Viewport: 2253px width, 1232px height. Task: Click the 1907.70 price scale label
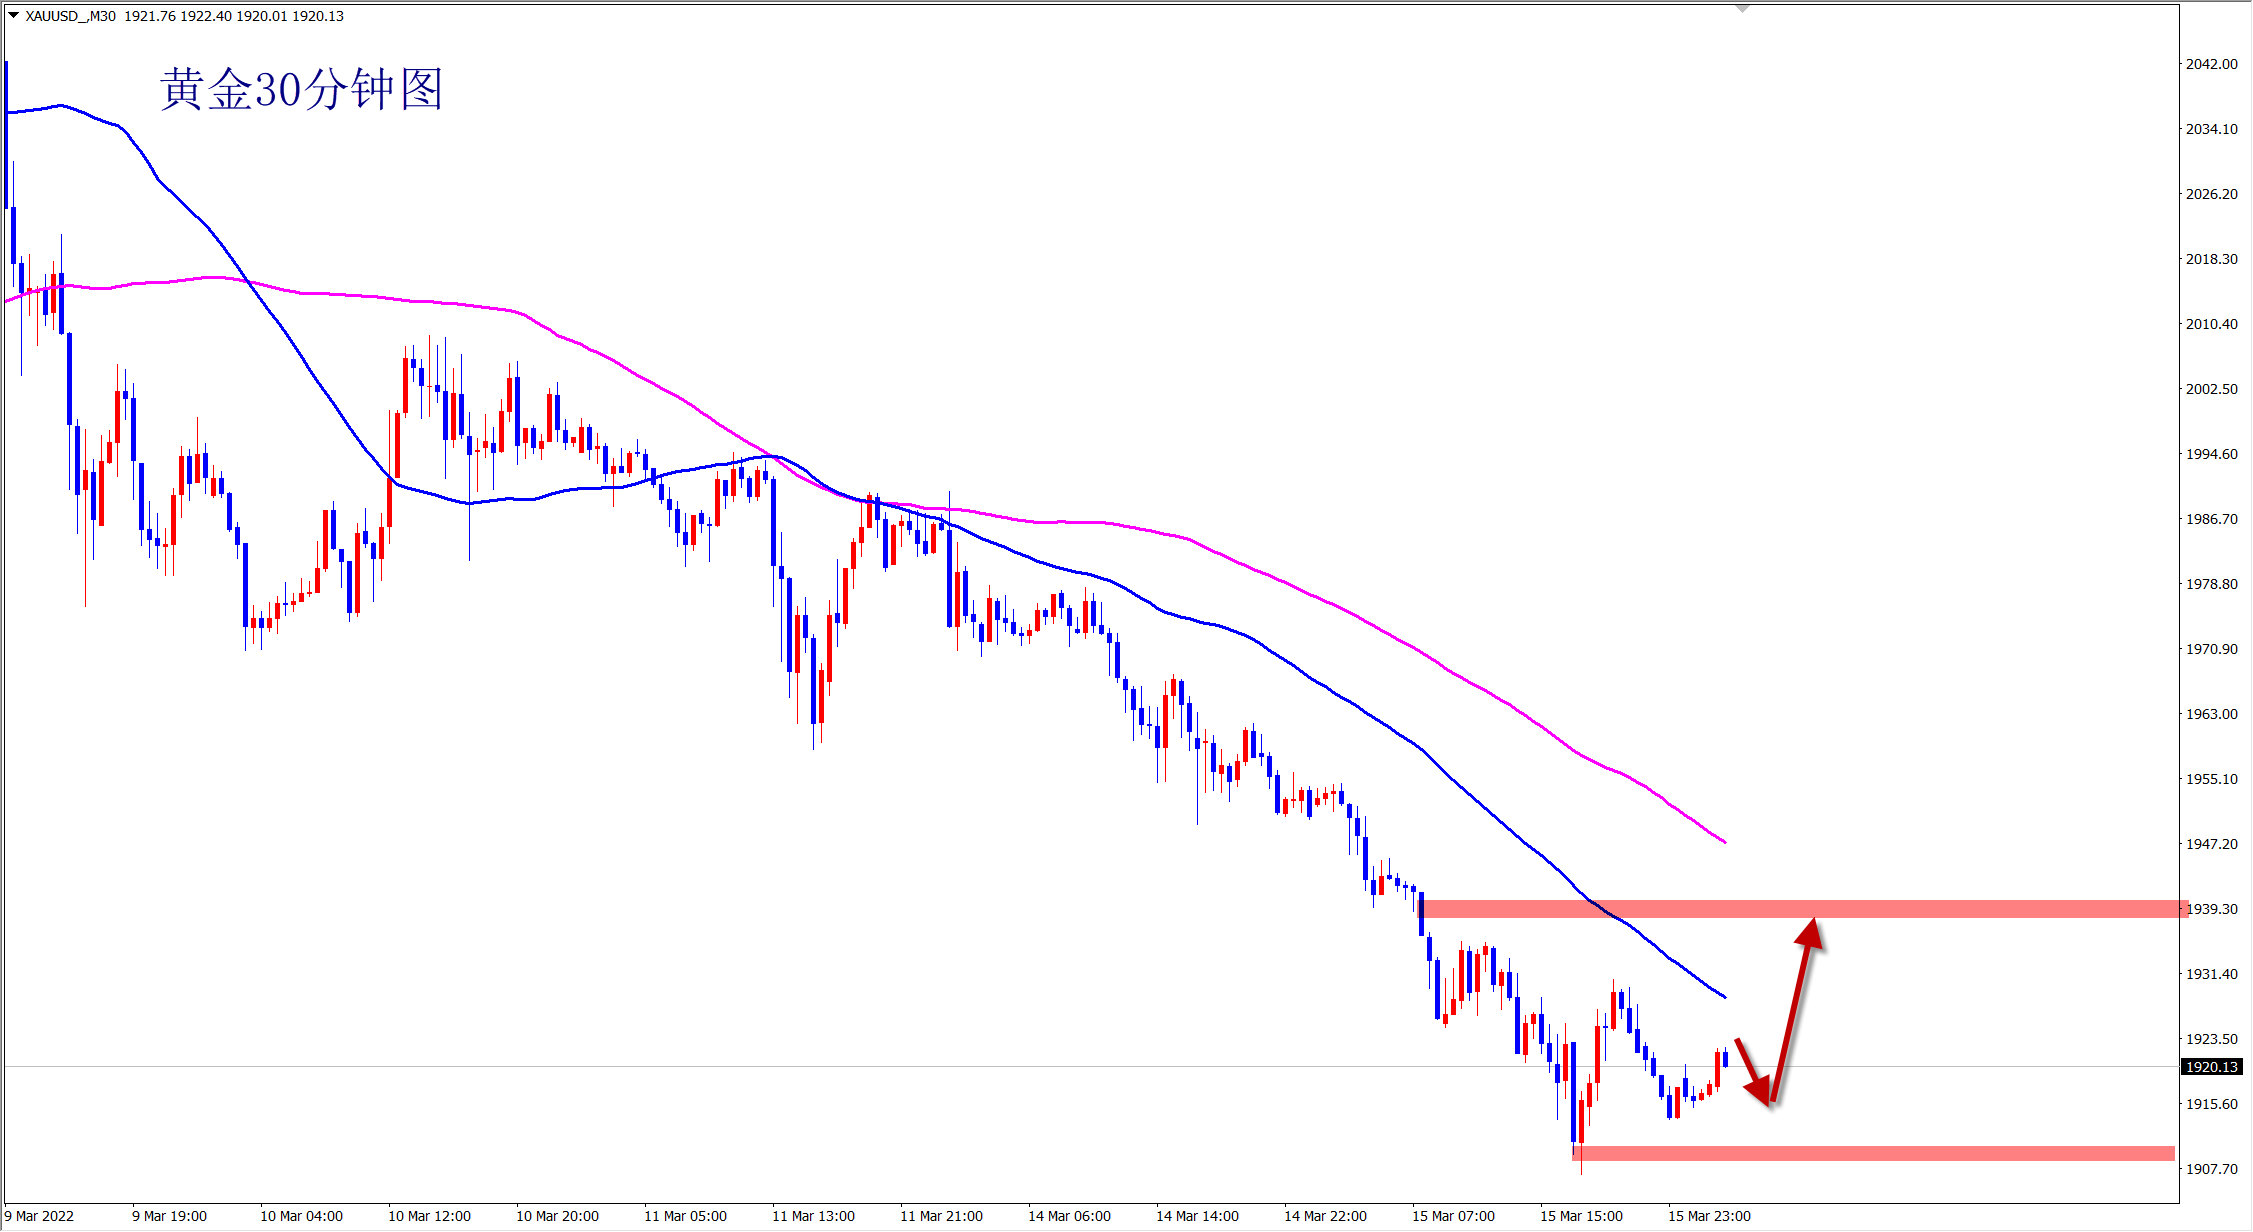pyautogui.click(x=2211, y=1168)
